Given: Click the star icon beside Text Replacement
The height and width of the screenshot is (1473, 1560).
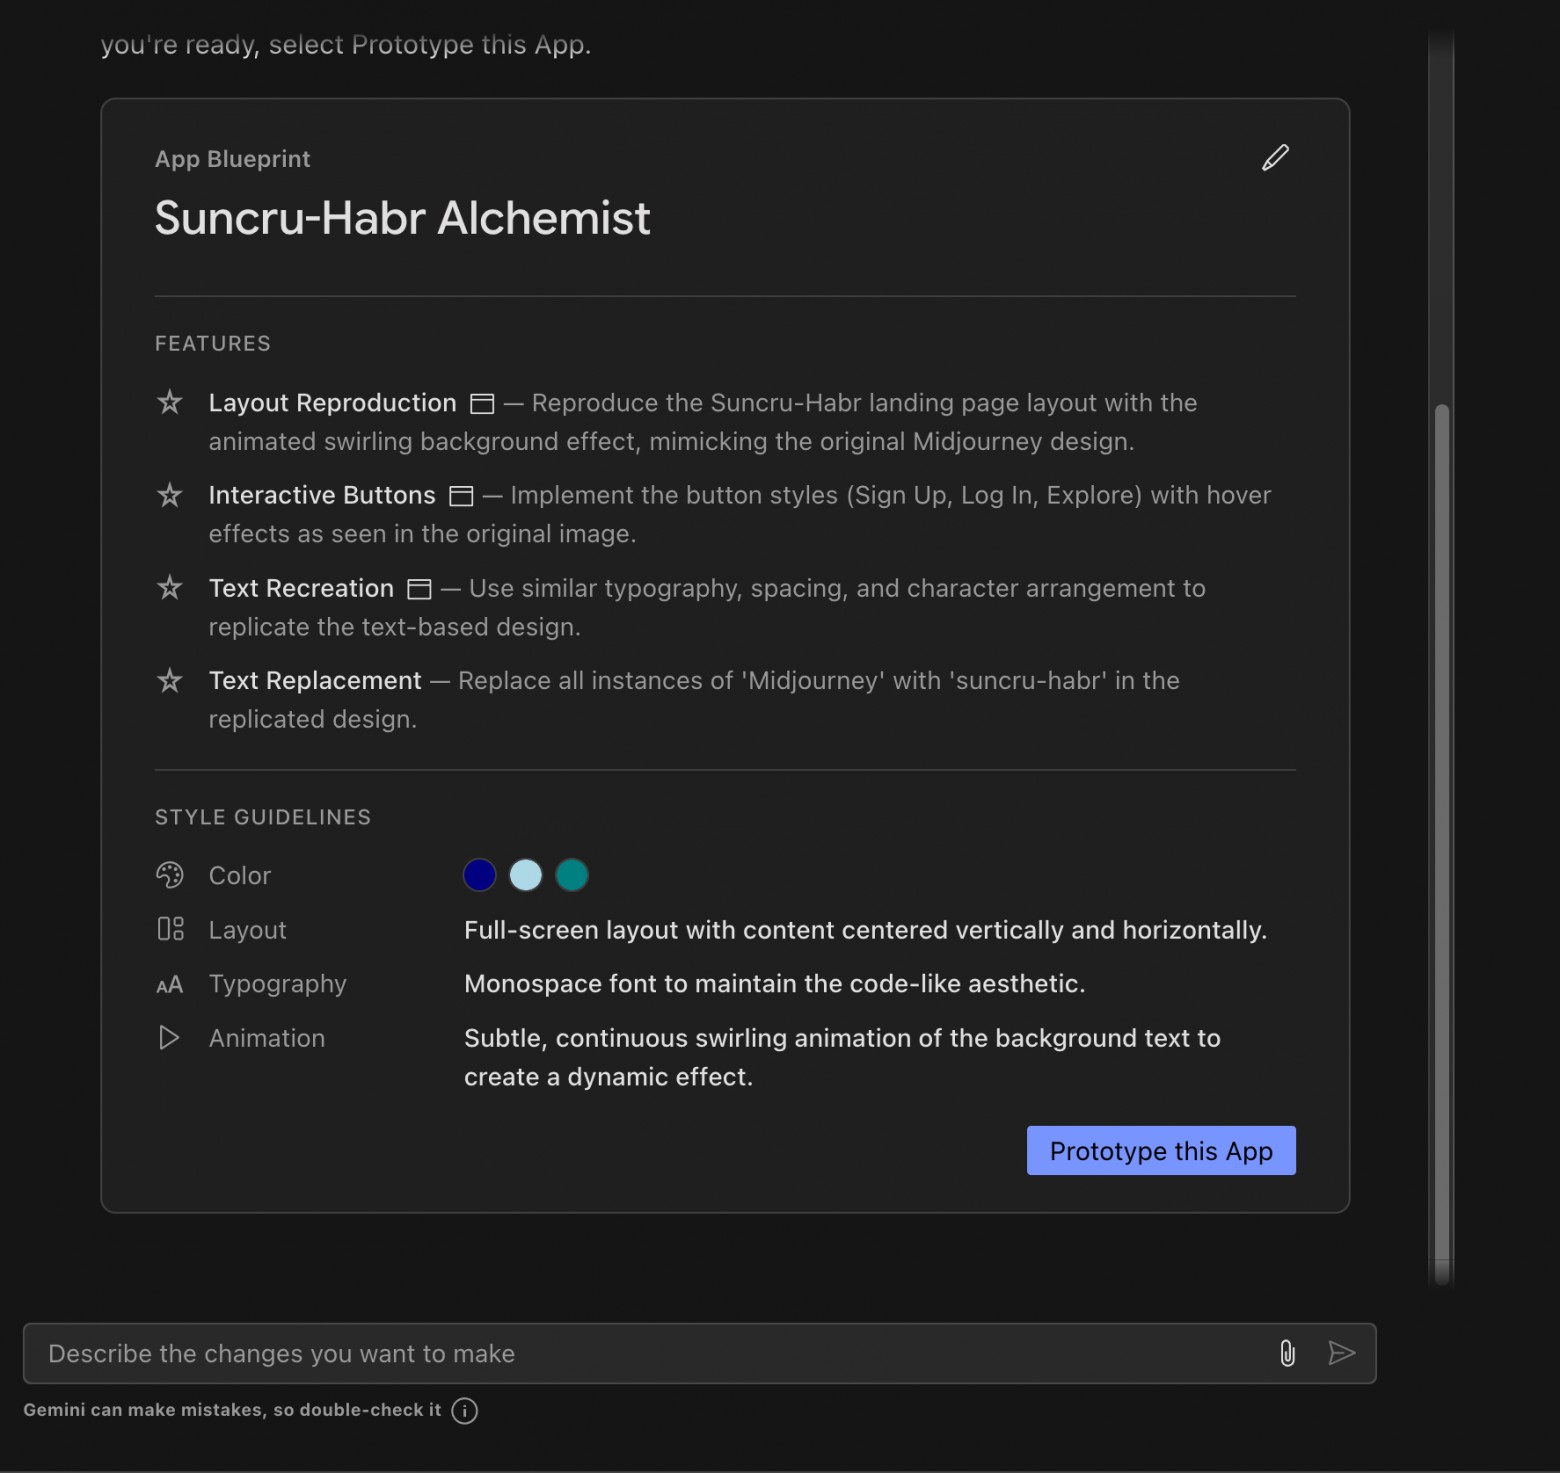Looking at the screenshot, I should [x=170, y=681].
